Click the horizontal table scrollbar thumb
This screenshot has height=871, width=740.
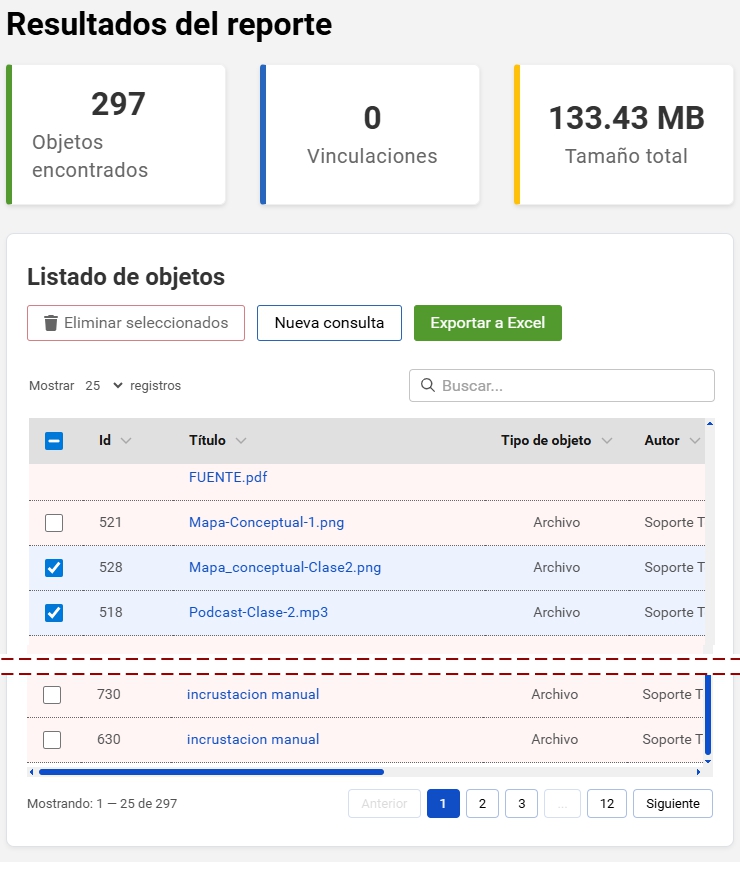pos(210,772)
